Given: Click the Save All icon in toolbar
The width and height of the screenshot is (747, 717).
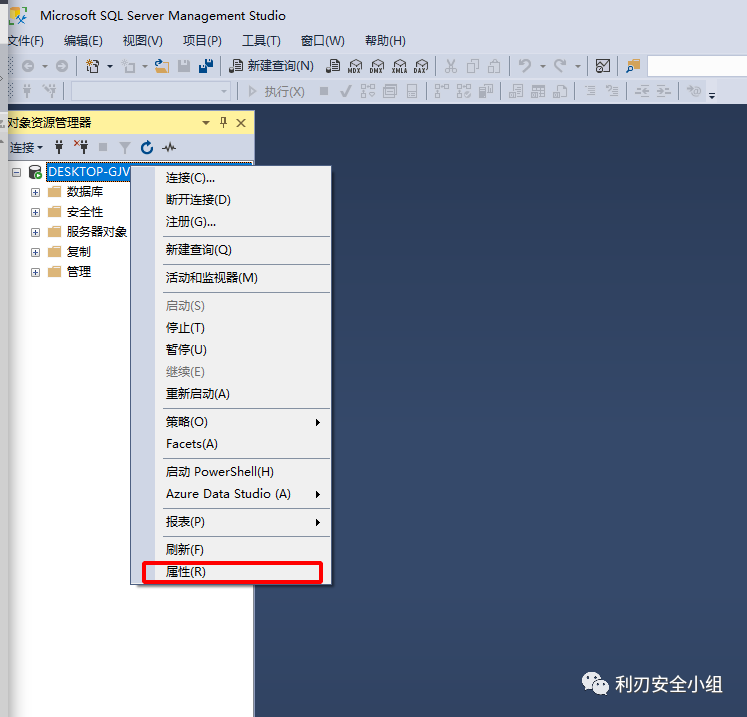Looking at the screenshot, I should point(206,66).
